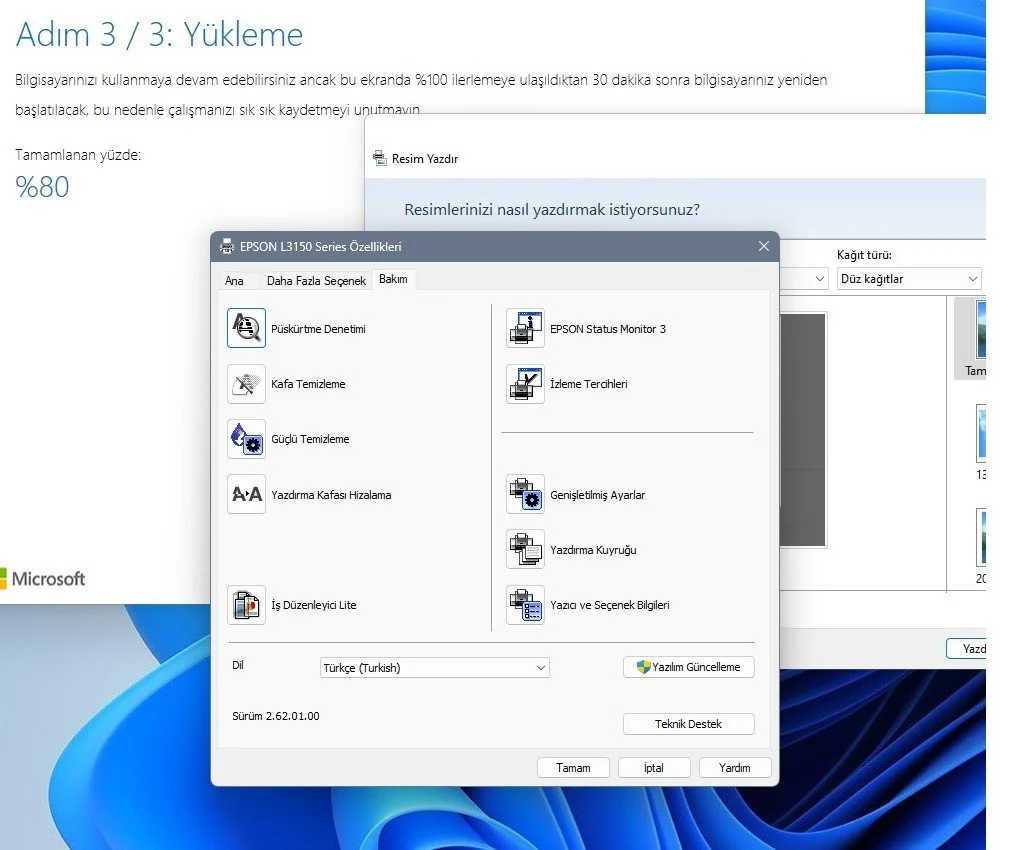Switch to the Ana tab
Viewport: 1012px width, 850px height.
click(x=234, y=281)
